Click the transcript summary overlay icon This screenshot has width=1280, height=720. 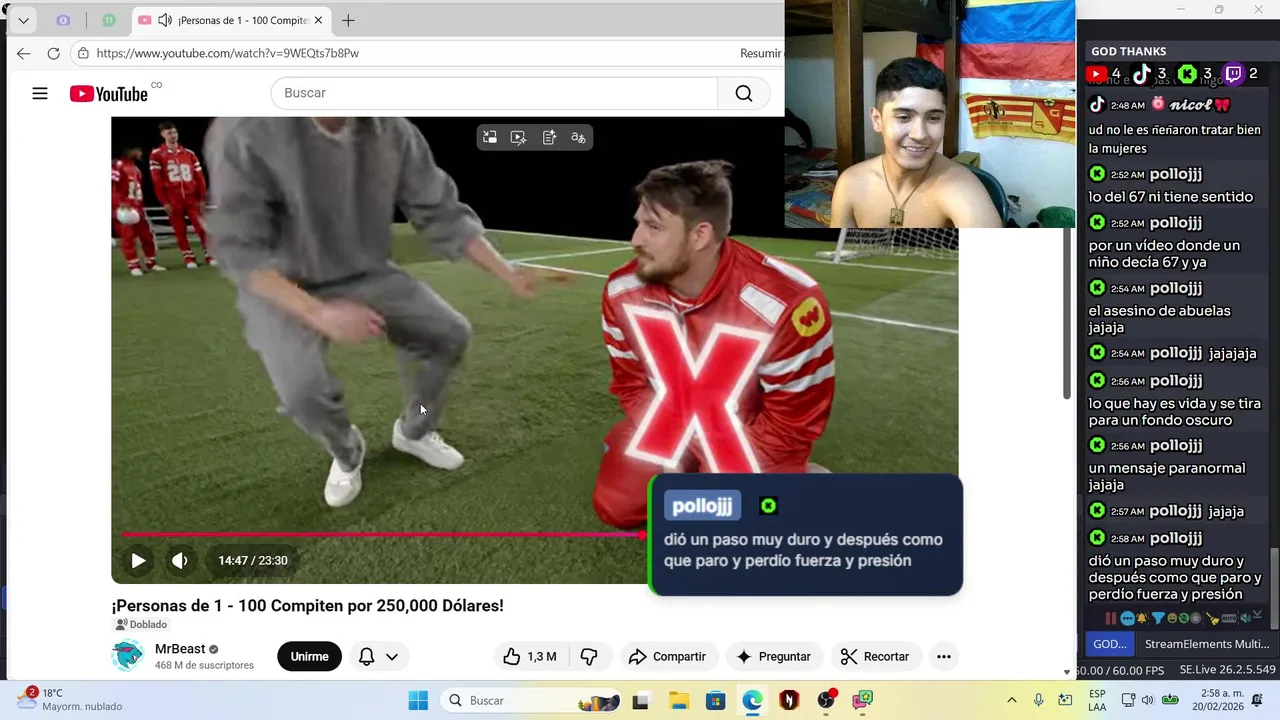pos(549,137)
